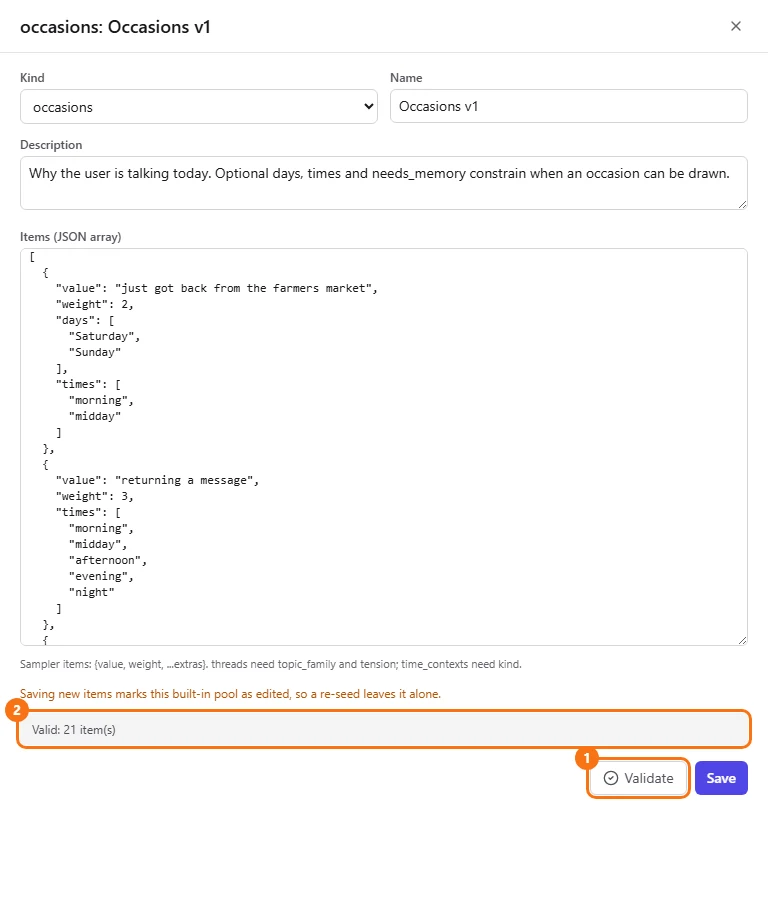Click the Items JSON editor resize handle
Viewport: 768px width, 900px height.
(x=742, y=641)
